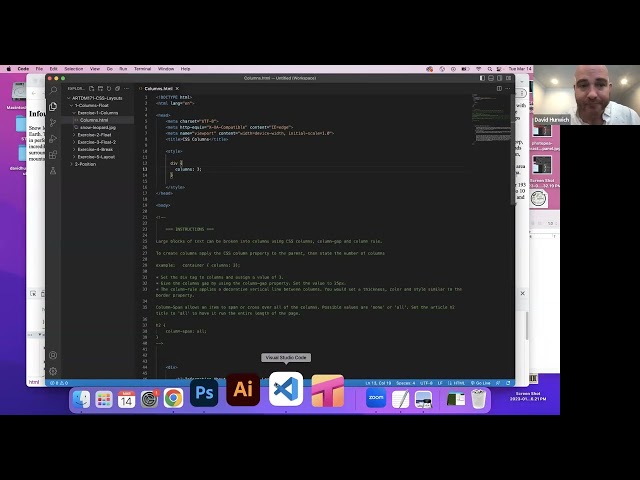Open the Source Control view

click(x=53, y=122)
